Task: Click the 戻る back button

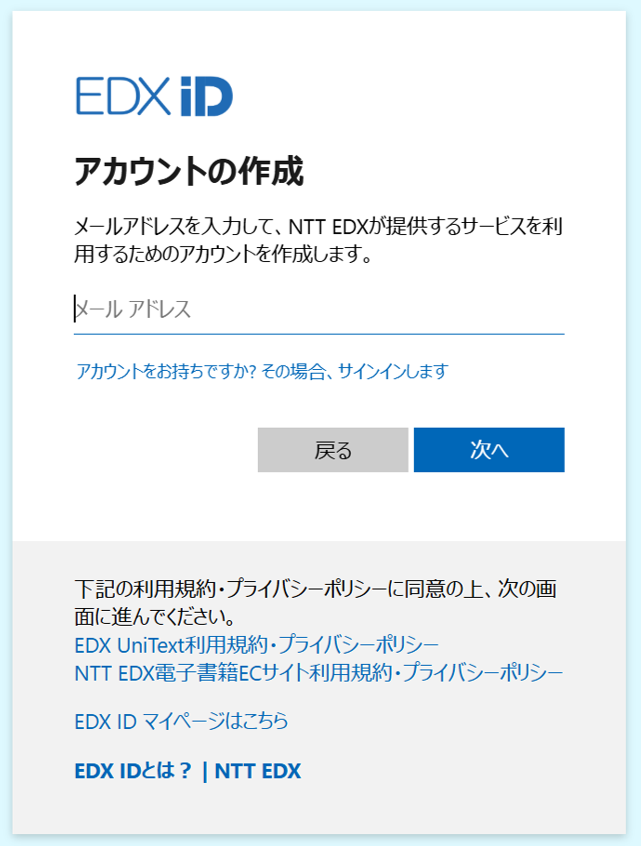Action: click(333, 450)
